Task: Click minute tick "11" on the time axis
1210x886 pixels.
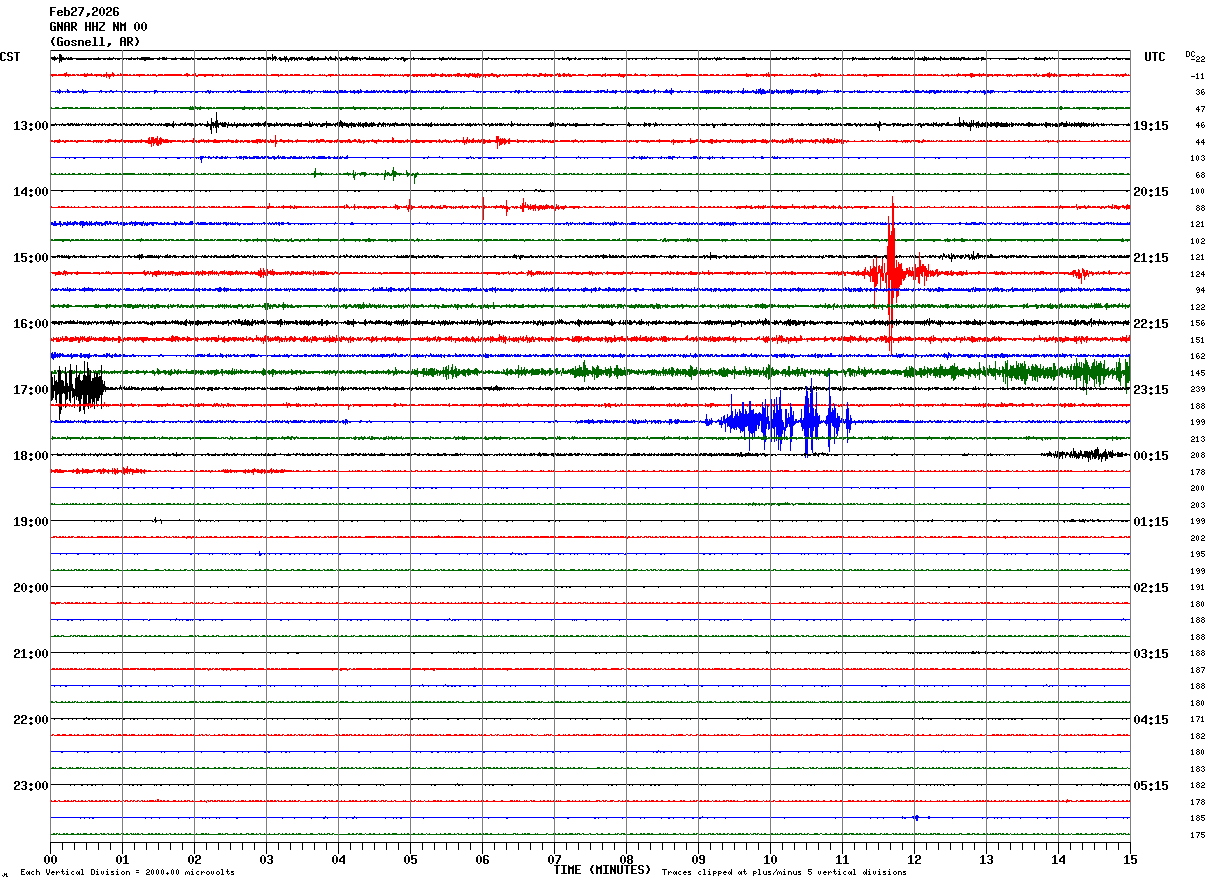Action: 842,859
